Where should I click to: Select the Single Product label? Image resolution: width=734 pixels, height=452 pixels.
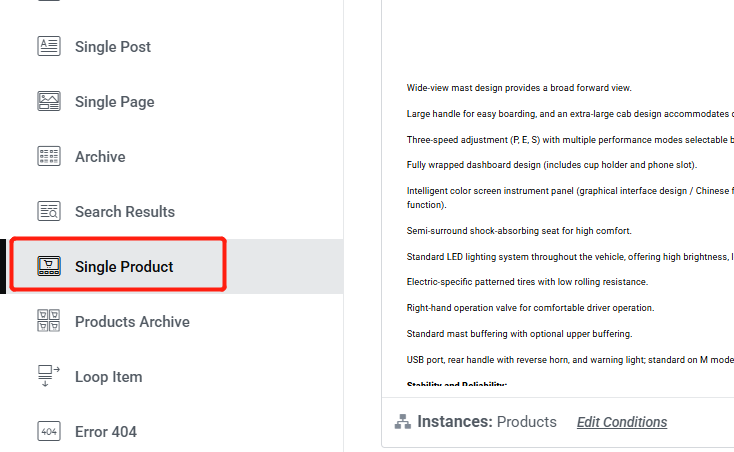[124, 267]
